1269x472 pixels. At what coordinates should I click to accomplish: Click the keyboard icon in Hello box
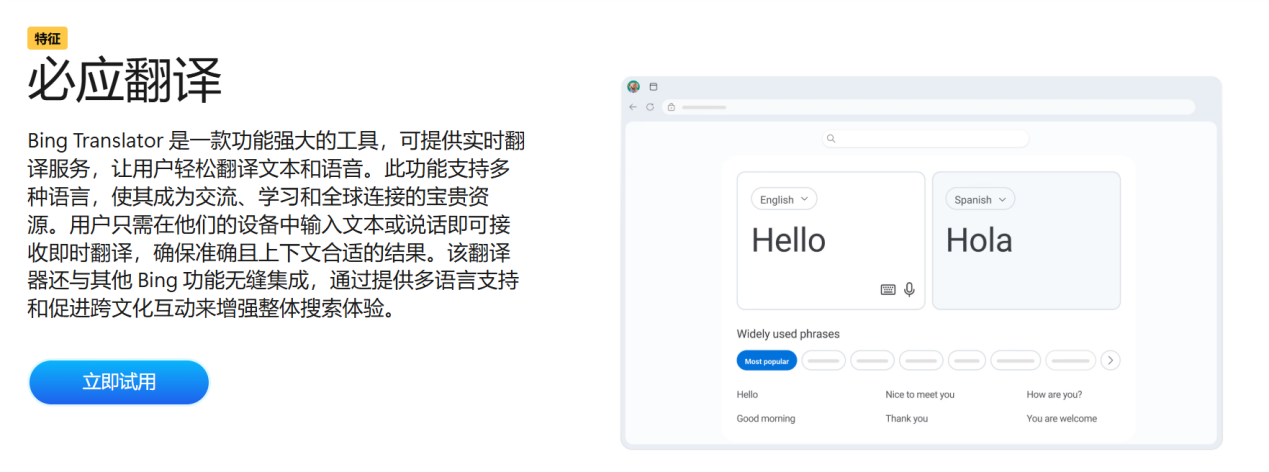coord(888,290)
